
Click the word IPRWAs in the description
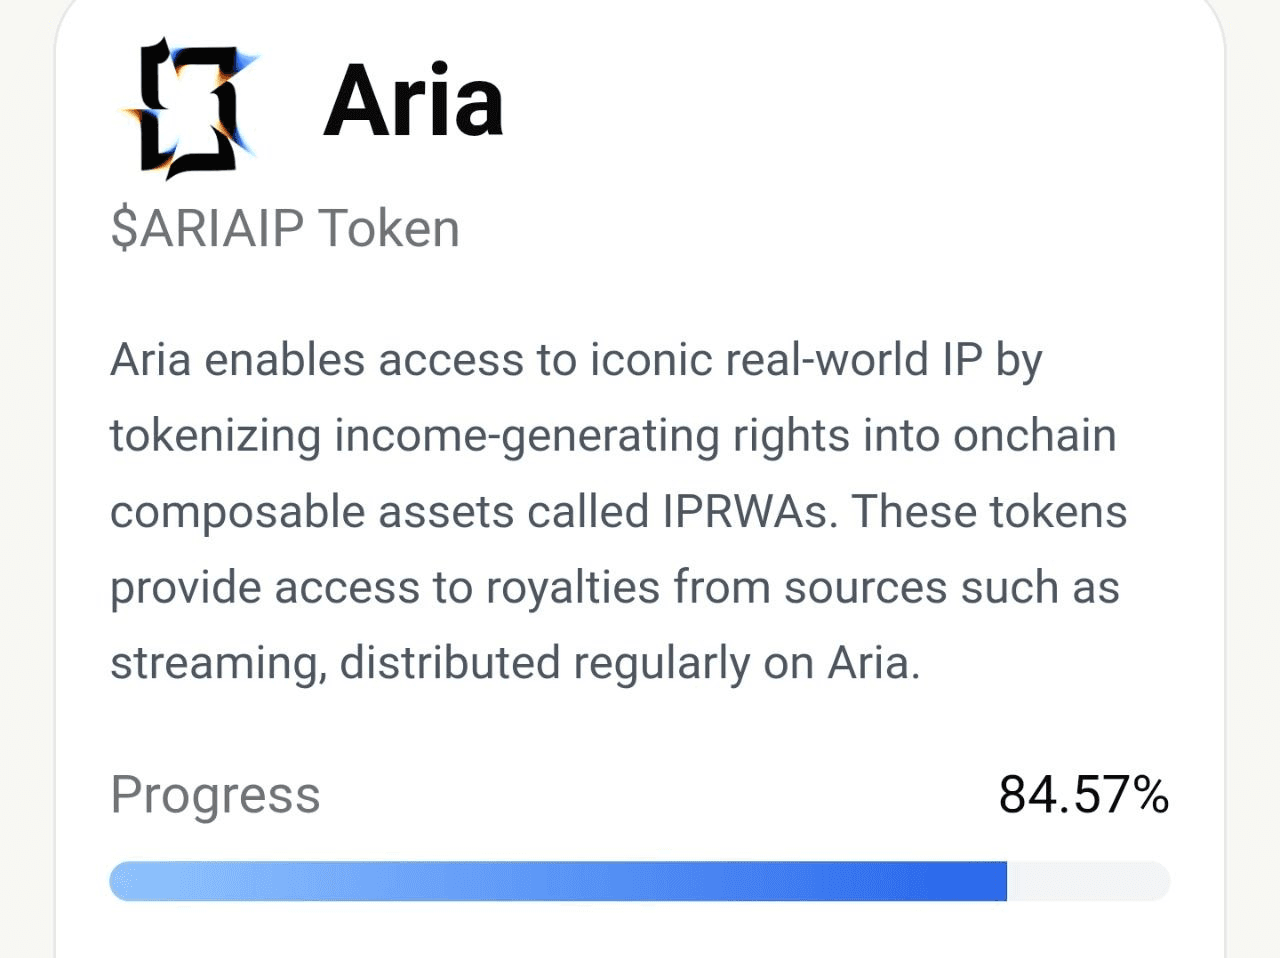coord(745,512)
